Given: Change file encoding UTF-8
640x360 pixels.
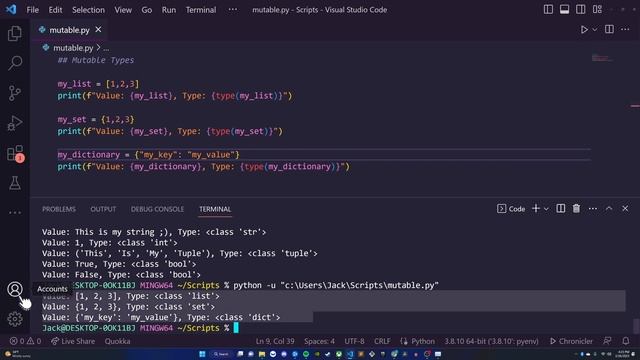Looking at the screenshot, I should (x=354, y=341).
